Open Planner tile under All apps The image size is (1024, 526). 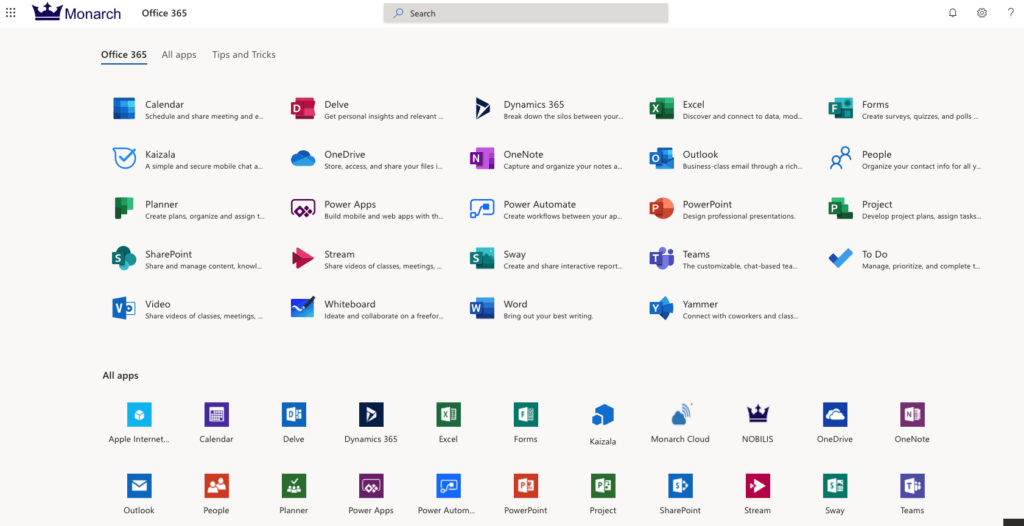(x=294, y=494)
